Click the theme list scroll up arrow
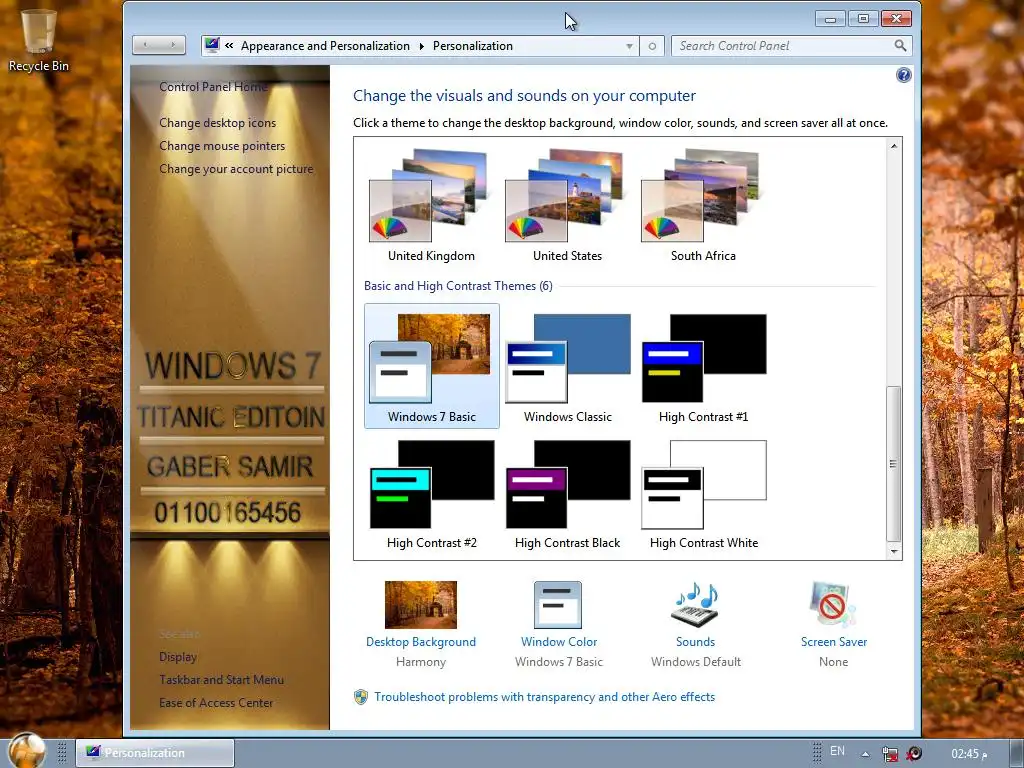This screenshot has width=1024, height=768. click(x=894, y=146)
